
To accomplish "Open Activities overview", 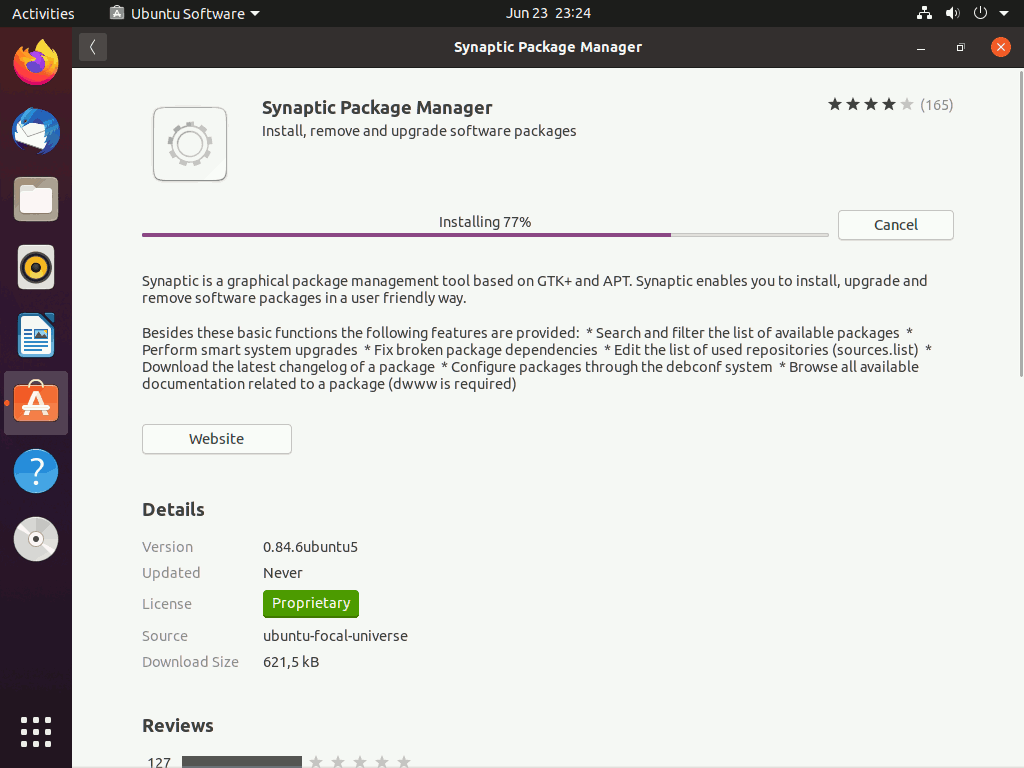I will click(x=43, y=13).
